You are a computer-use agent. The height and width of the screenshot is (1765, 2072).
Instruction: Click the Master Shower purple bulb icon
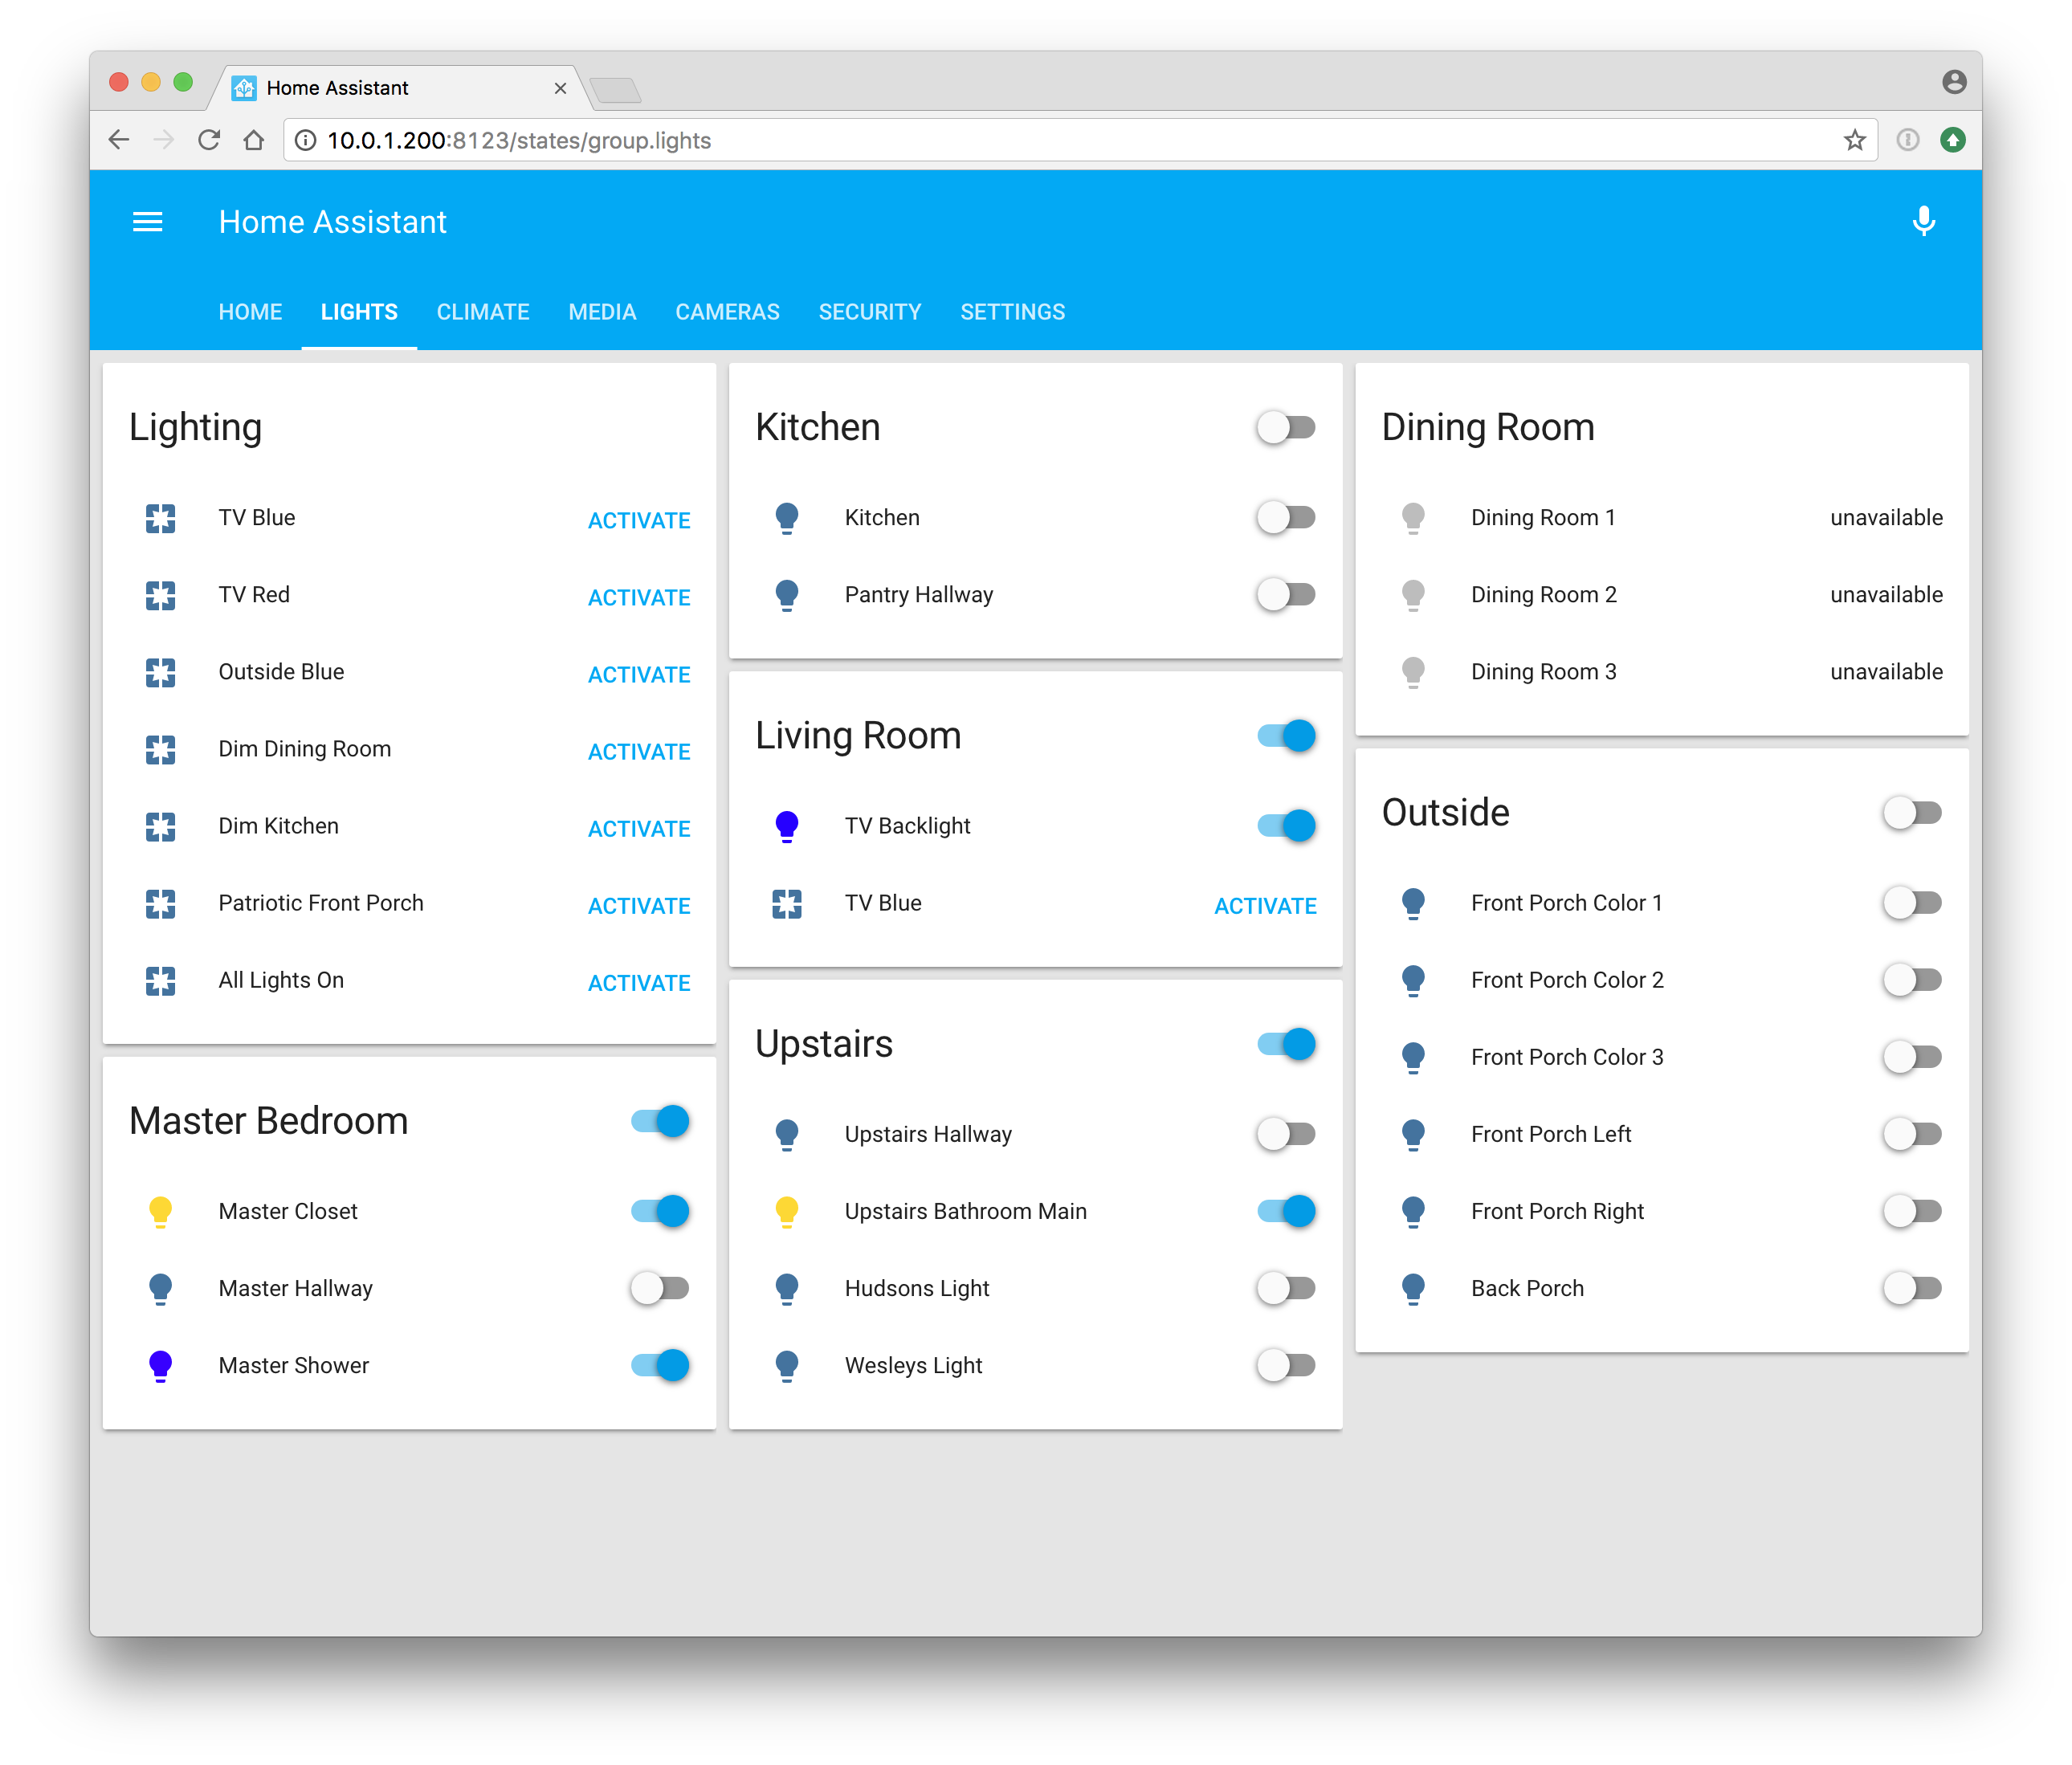(160, 1365)
